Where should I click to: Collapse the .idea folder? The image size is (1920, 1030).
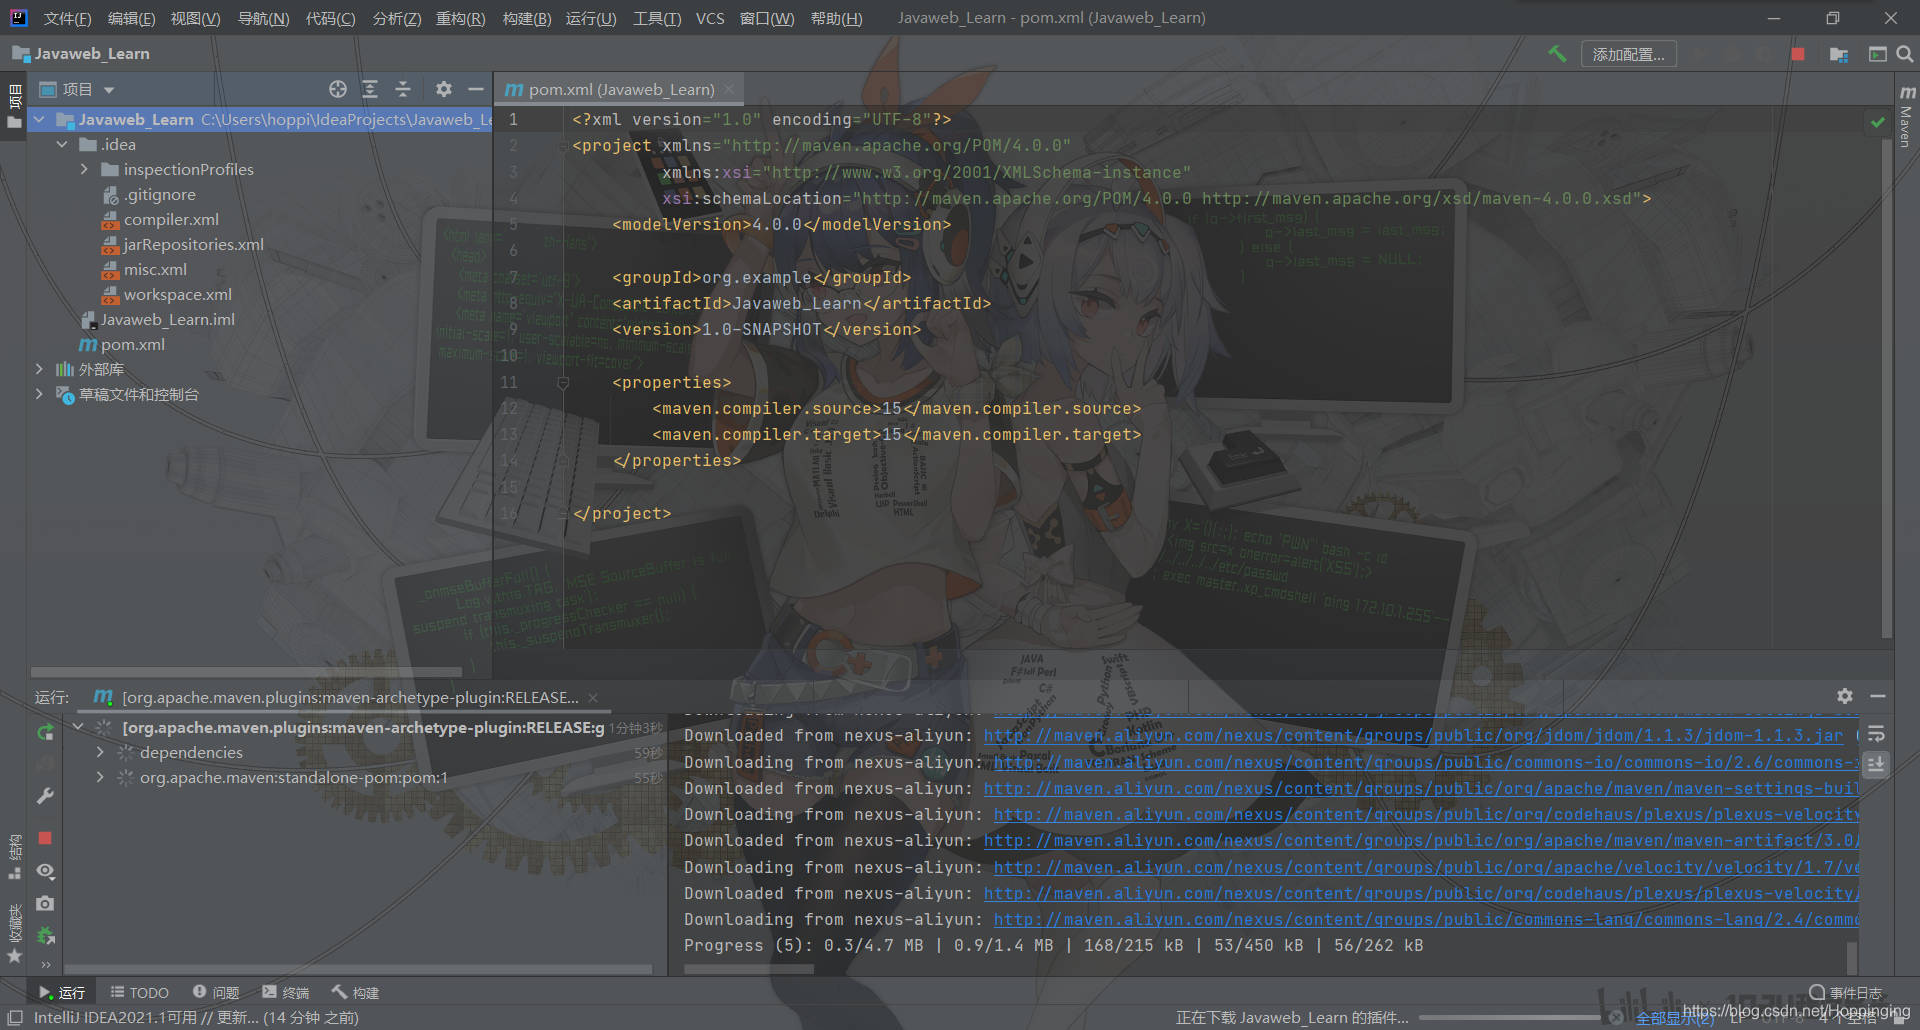coord(62,144)
